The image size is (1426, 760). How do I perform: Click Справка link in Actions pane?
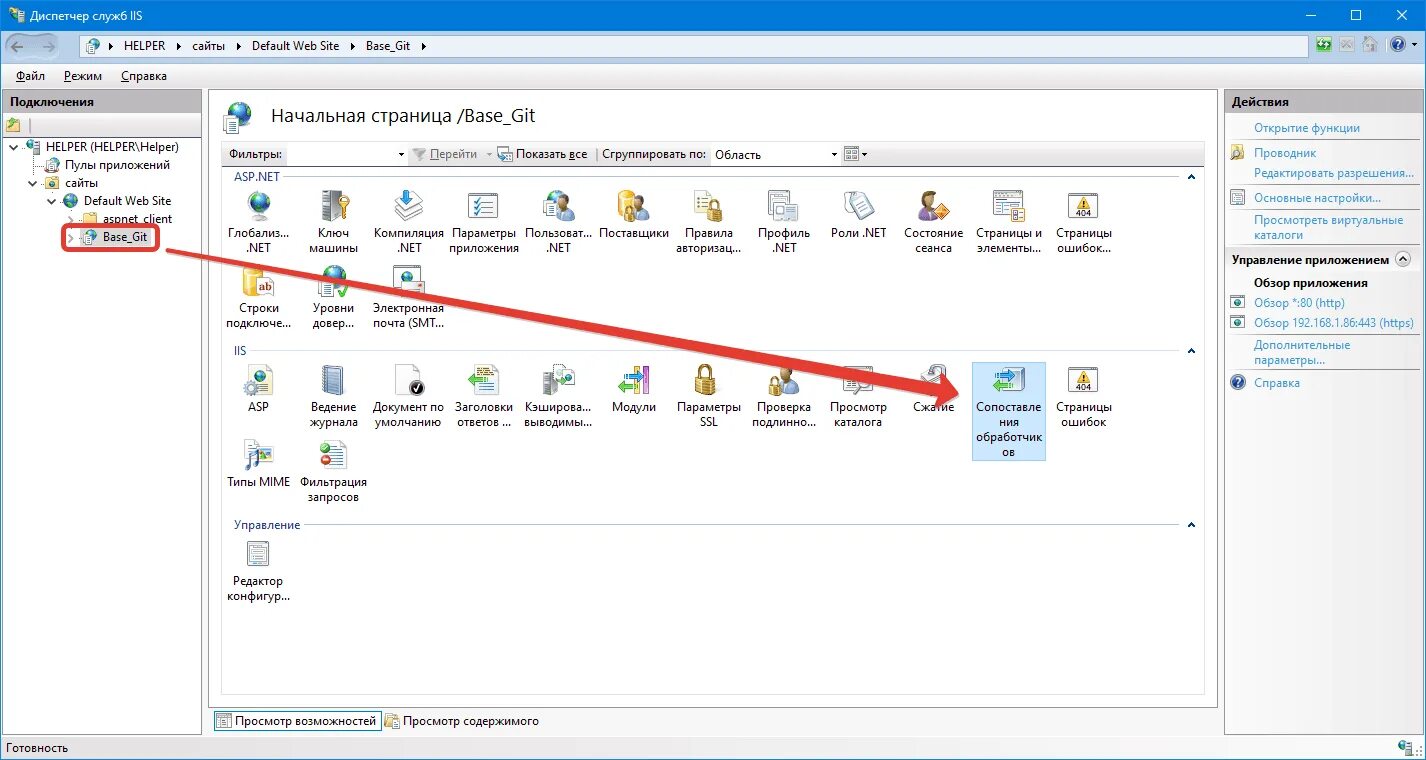click(1277, 383)
